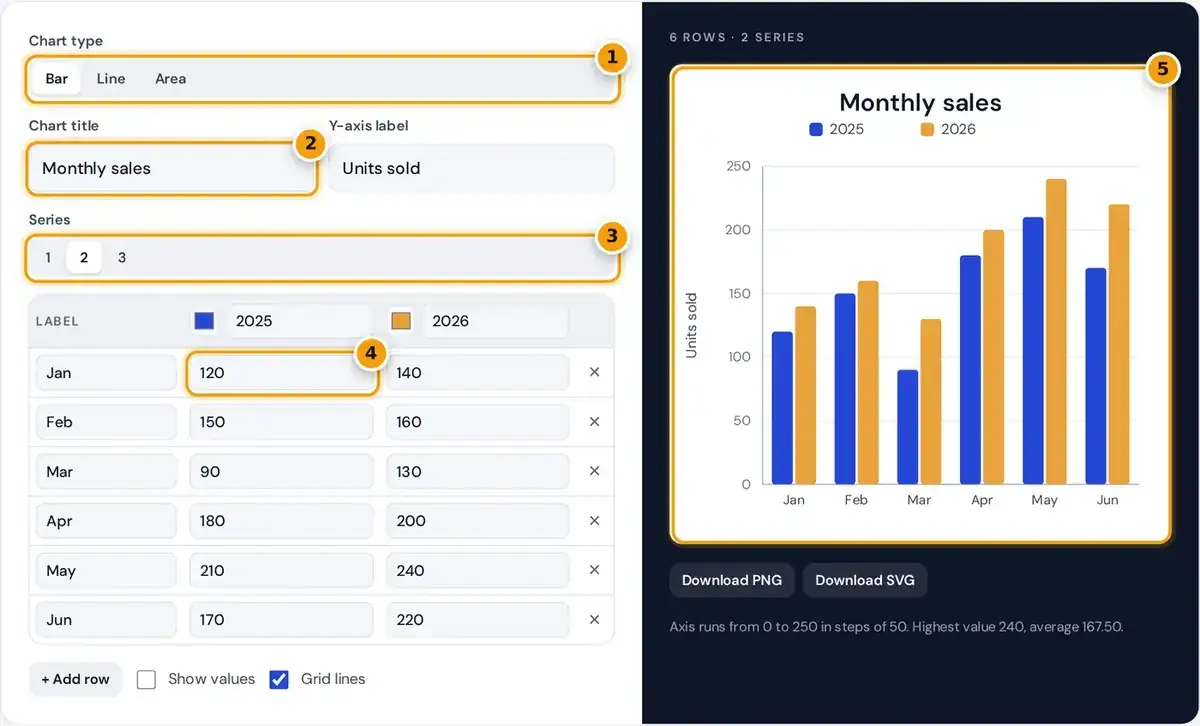Image resolution: width=1200 pixels, height=726 pixels.
Task: Click the May 2026 bar in the chart
Action: pyautogui.click(x=1056, y=332)
